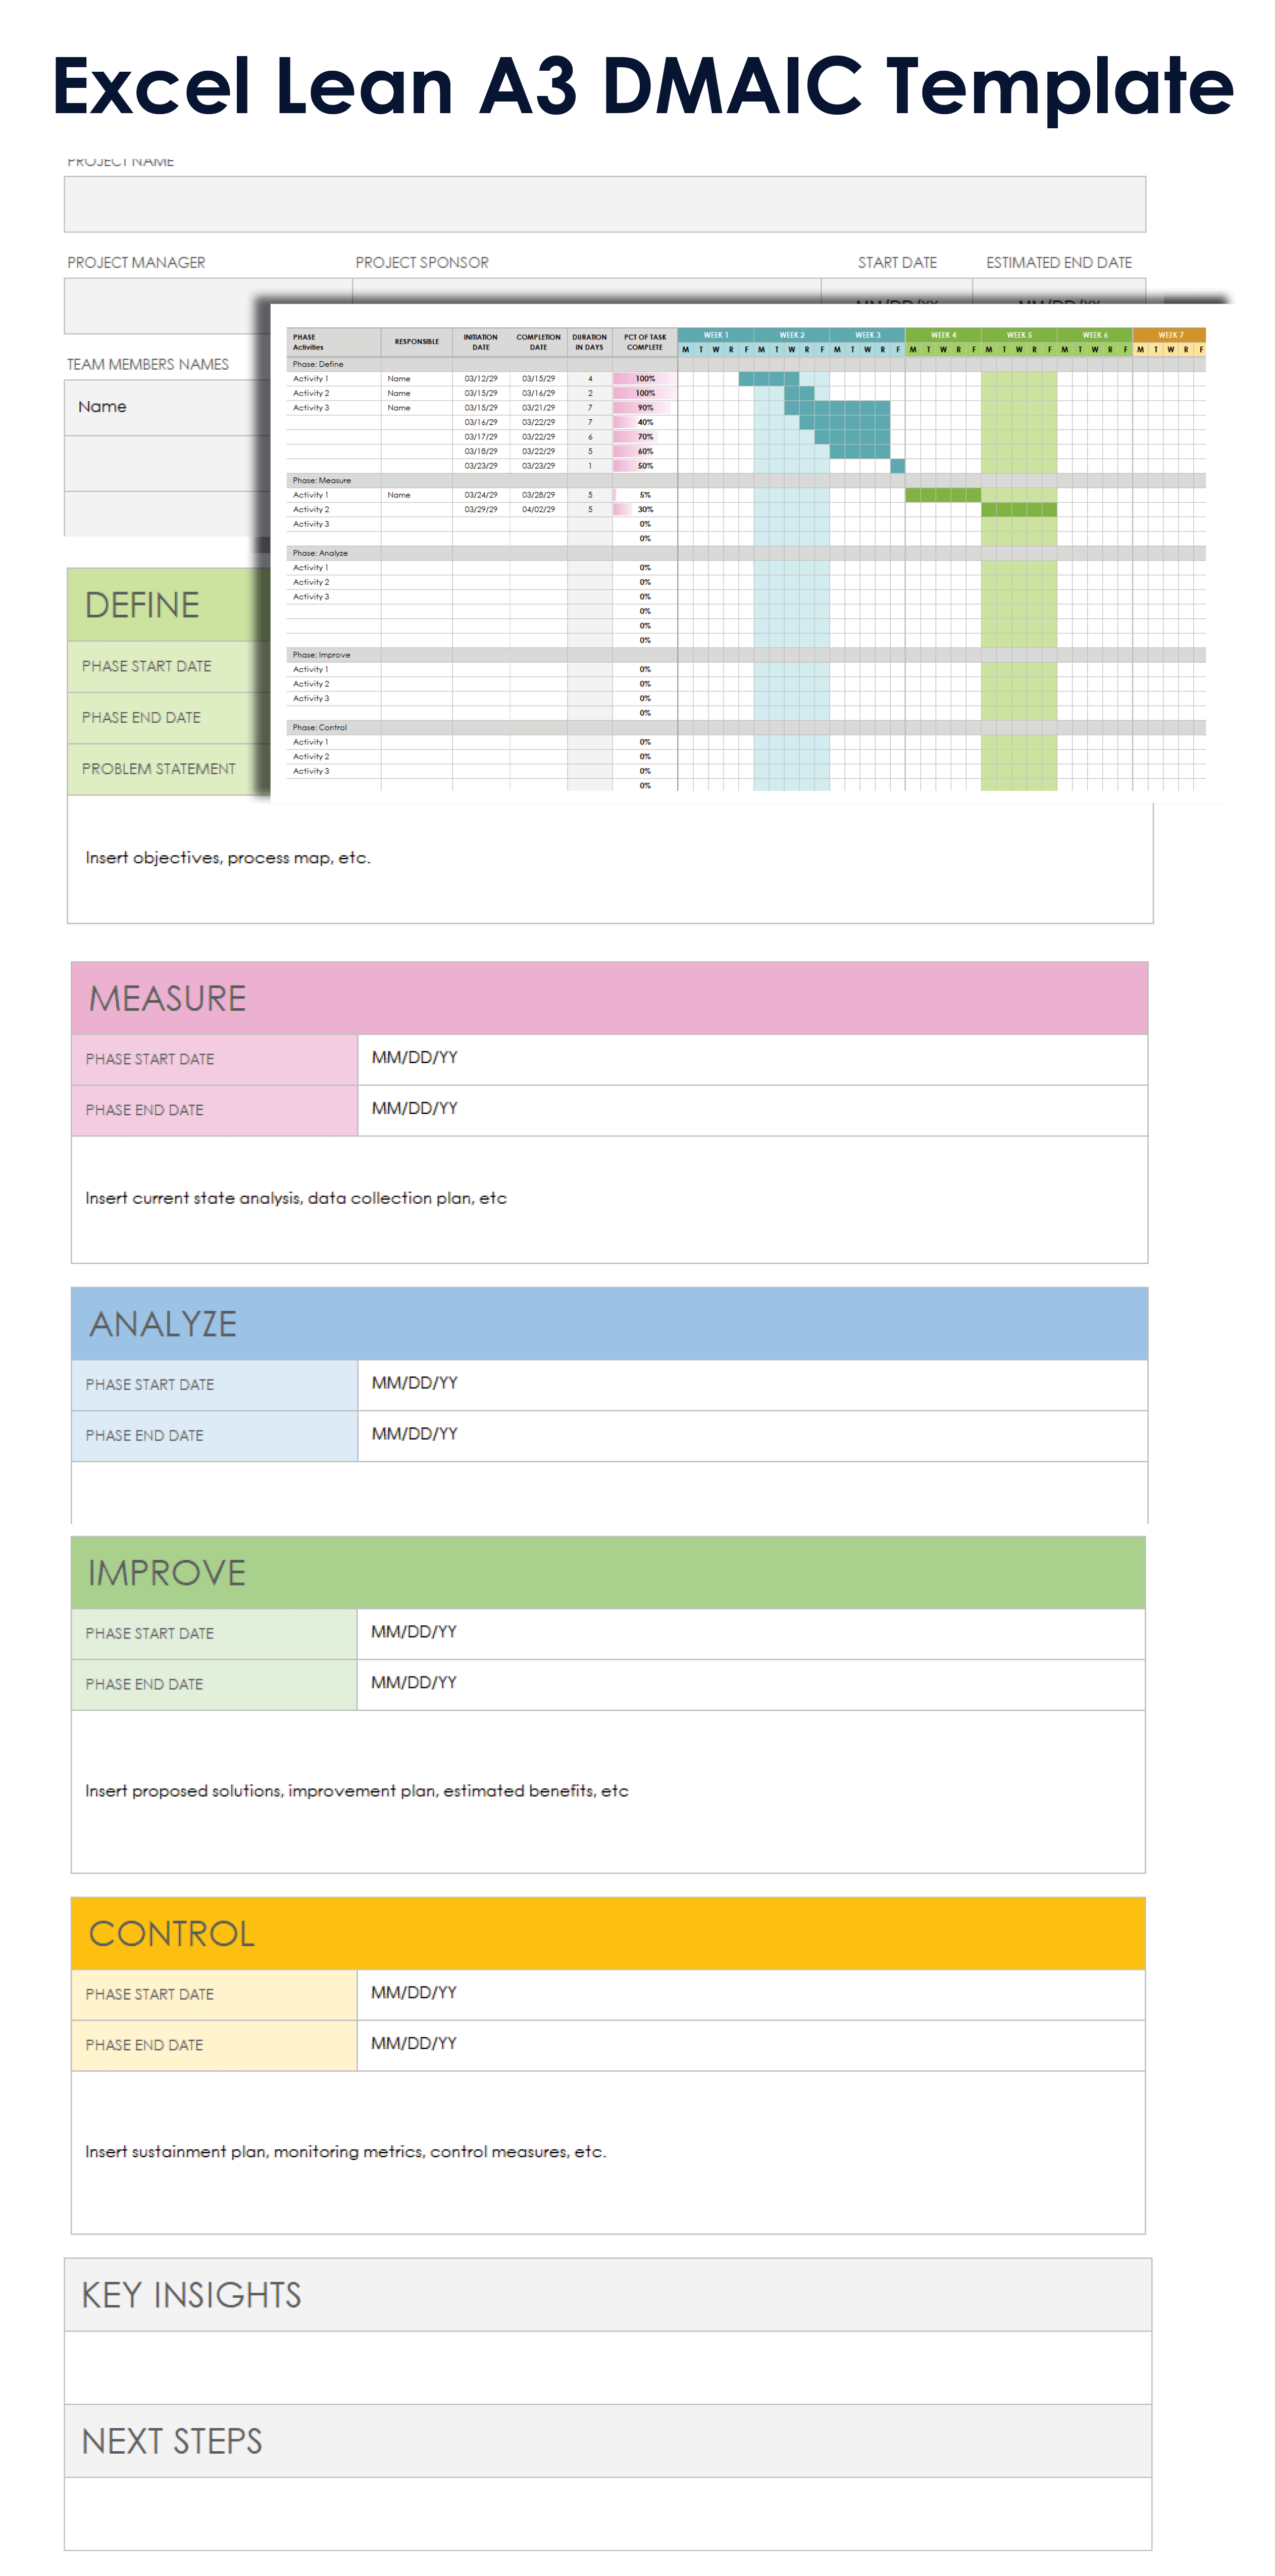1275x2576 pixels.
Task: Click the WEEK 7 header in Gantt
Action: point(1170,335)
